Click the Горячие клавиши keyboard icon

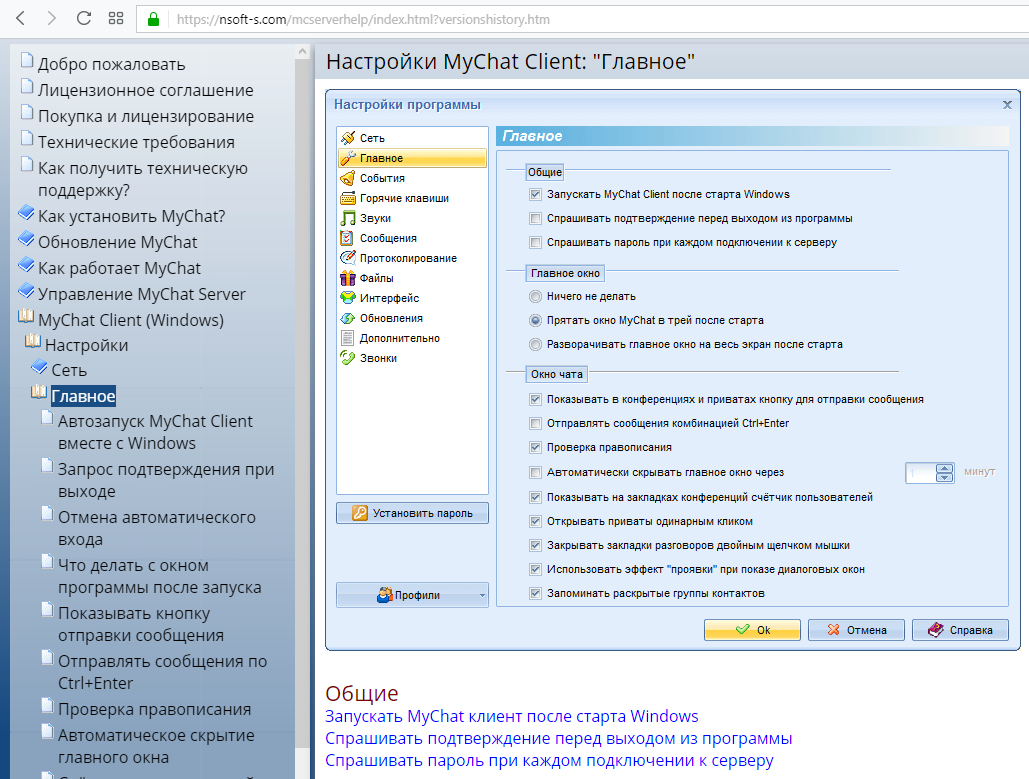pos(348,198)
